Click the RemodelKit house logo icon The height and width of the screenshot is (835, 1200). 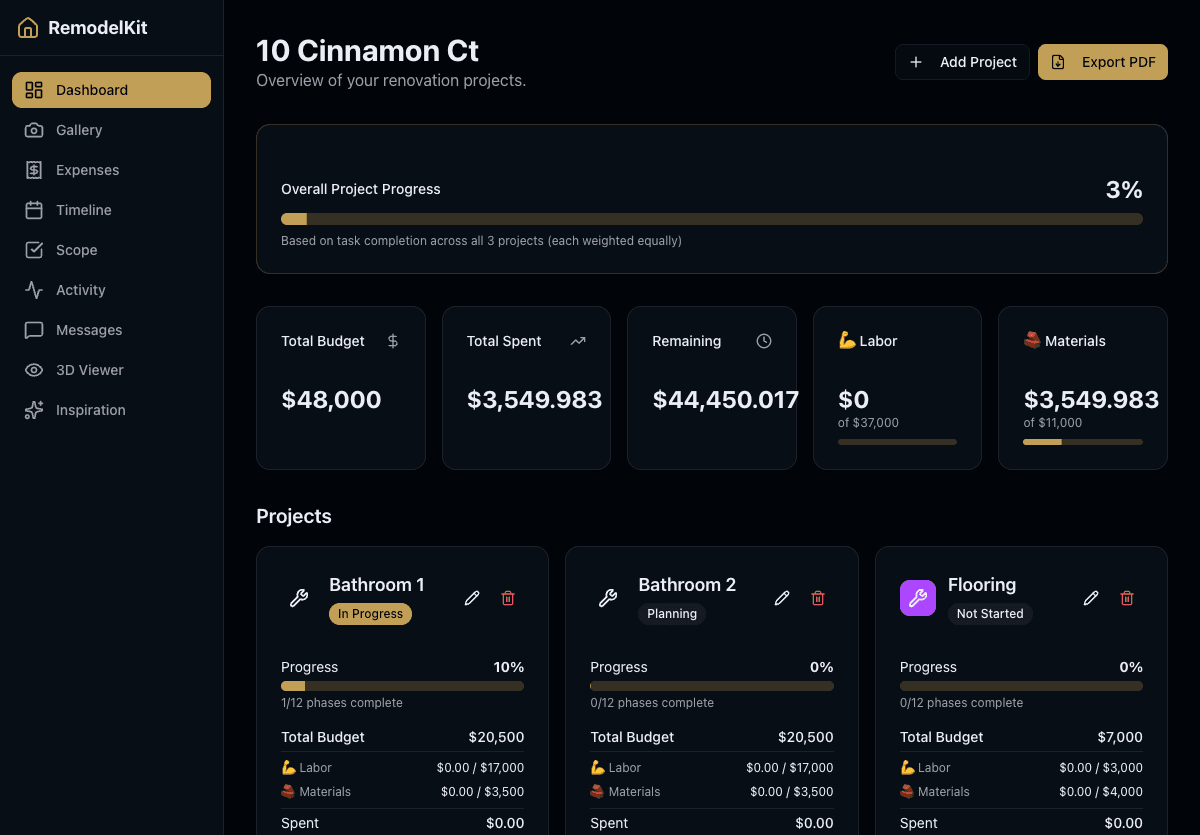(28, 28)
